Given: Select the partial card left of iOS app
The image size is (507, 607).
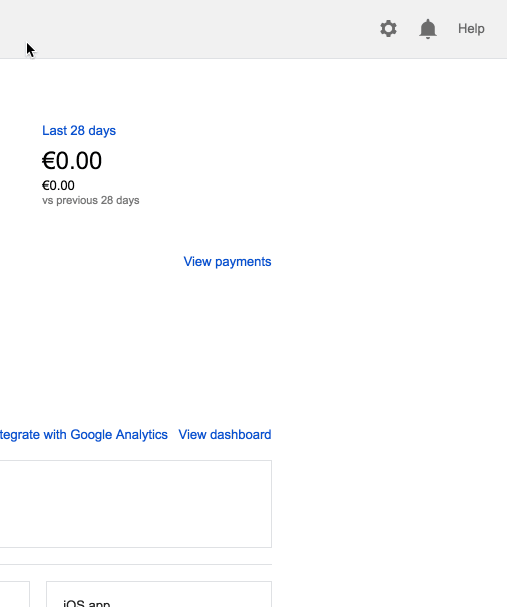Looking at the screenshot, I should [x=15, y=594].
